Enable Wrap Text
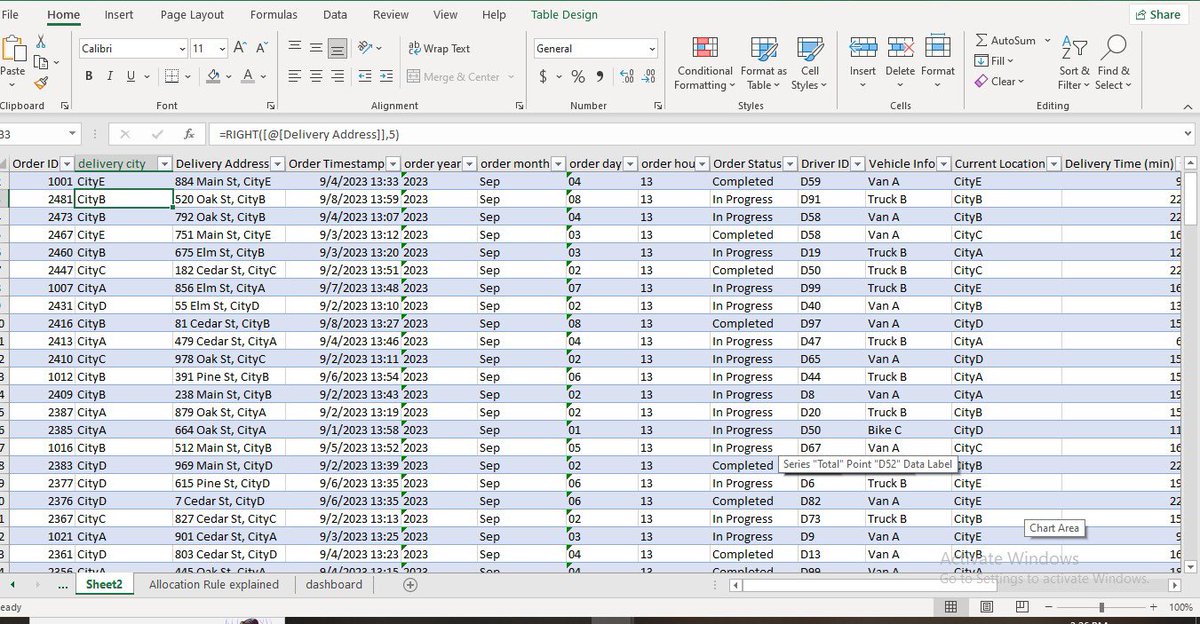The width and height of the screenshot is (1200, 624). coord(437,48)
